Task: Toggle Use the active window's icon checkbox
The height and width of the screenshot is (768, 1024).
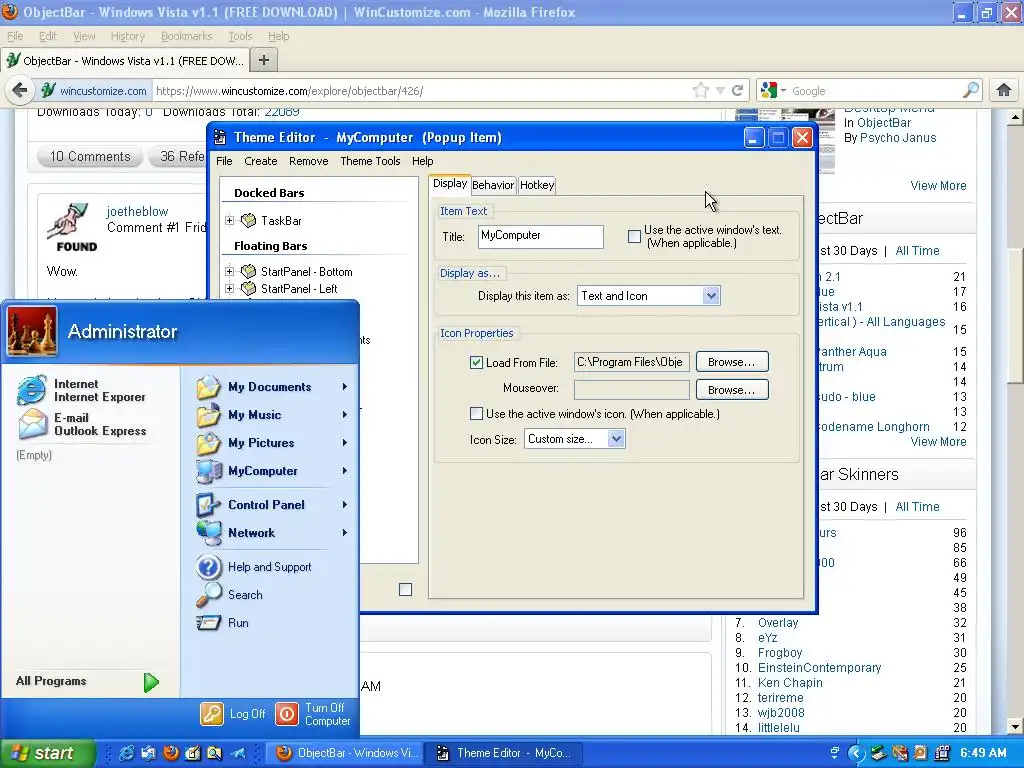Action: (x=476, y=413)
